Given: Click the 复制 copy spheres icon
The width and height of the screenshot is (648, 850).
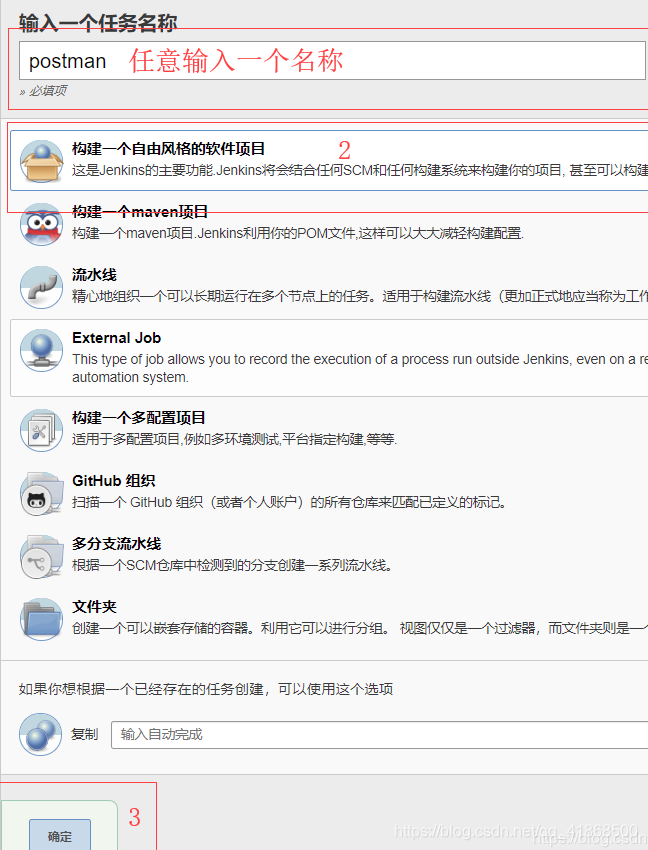Looking at the screenshot, I should (x=41, y=734).
